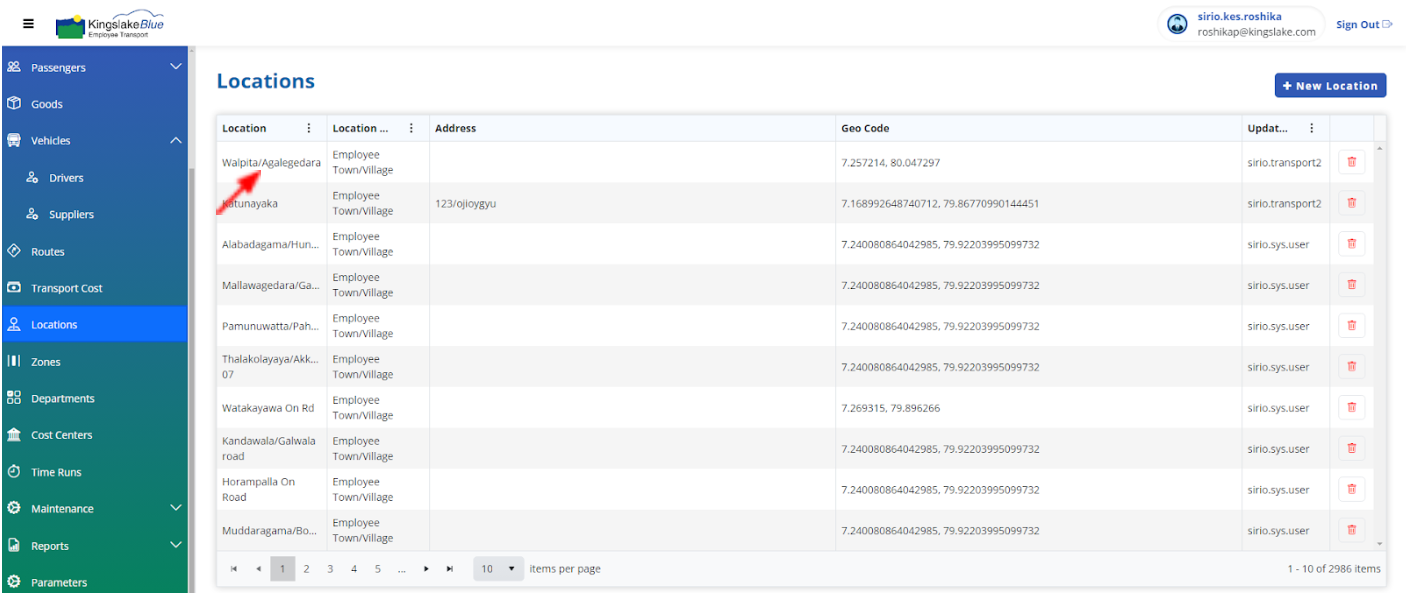
Task: Click the Kandawala/Galwala road cell
Action: (269, 449)
